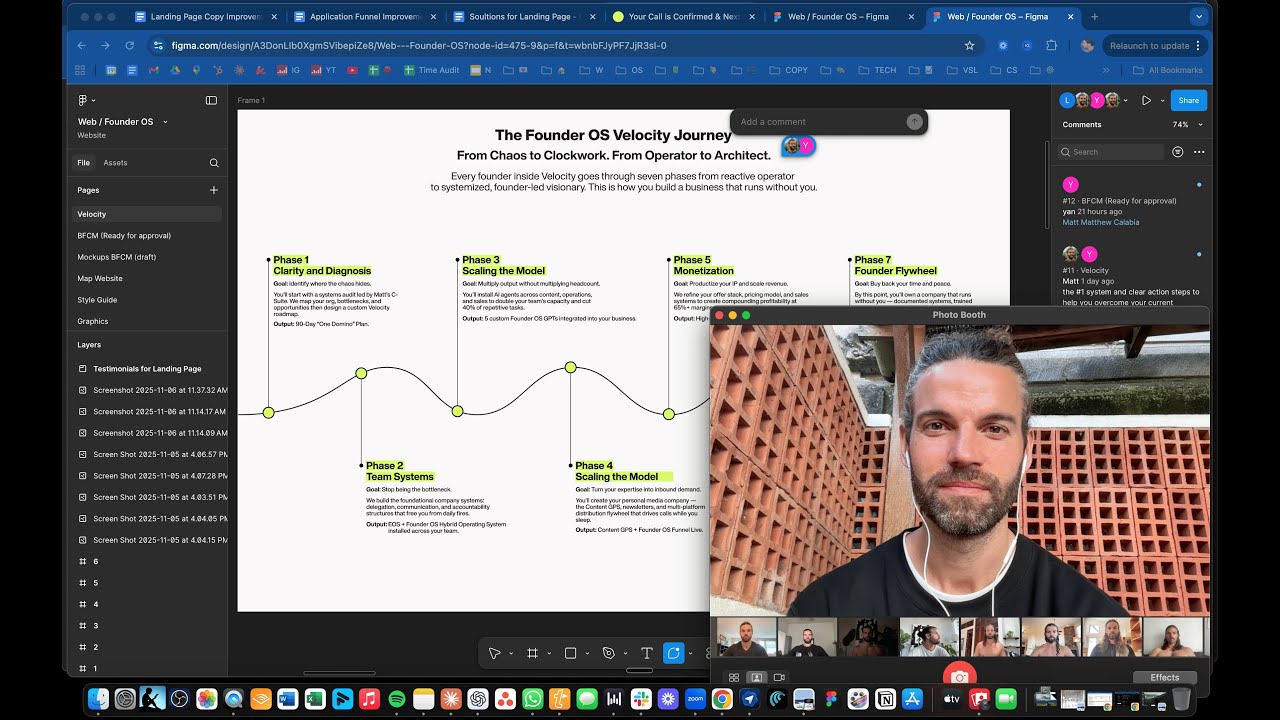Open WhatsApp from the dock

tap(532, 699)
